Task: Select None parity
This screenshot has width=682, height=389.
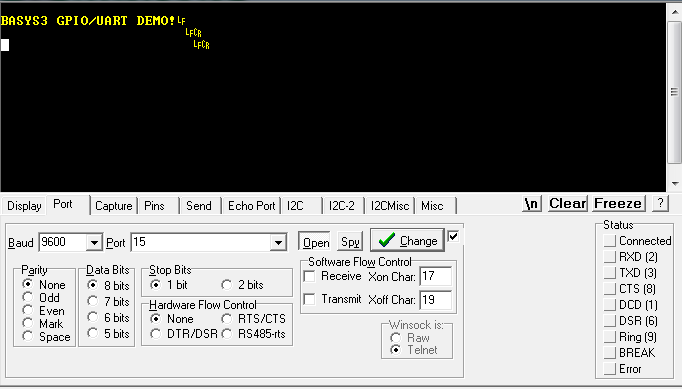Action: click(x=44, y=285)
